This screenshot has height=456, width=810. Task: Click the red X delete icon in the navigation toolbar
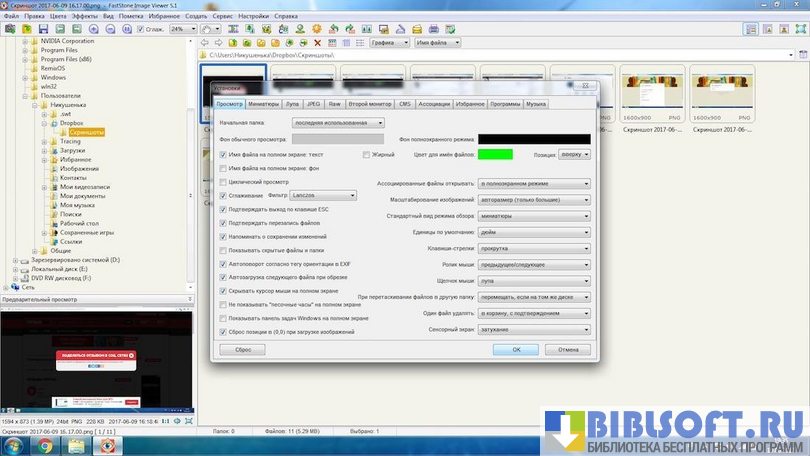[x=318, y=43]
